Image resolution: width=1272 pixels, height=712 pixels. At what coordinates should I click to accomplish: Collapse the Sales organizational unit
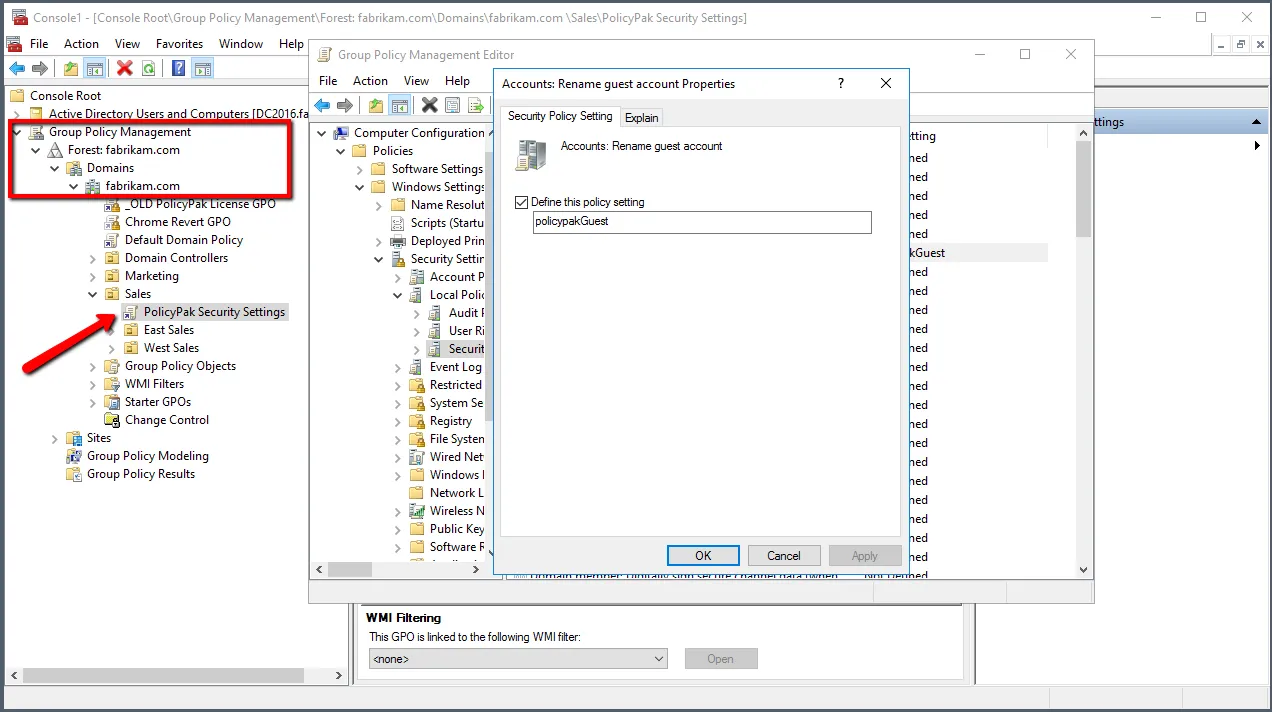93,294
